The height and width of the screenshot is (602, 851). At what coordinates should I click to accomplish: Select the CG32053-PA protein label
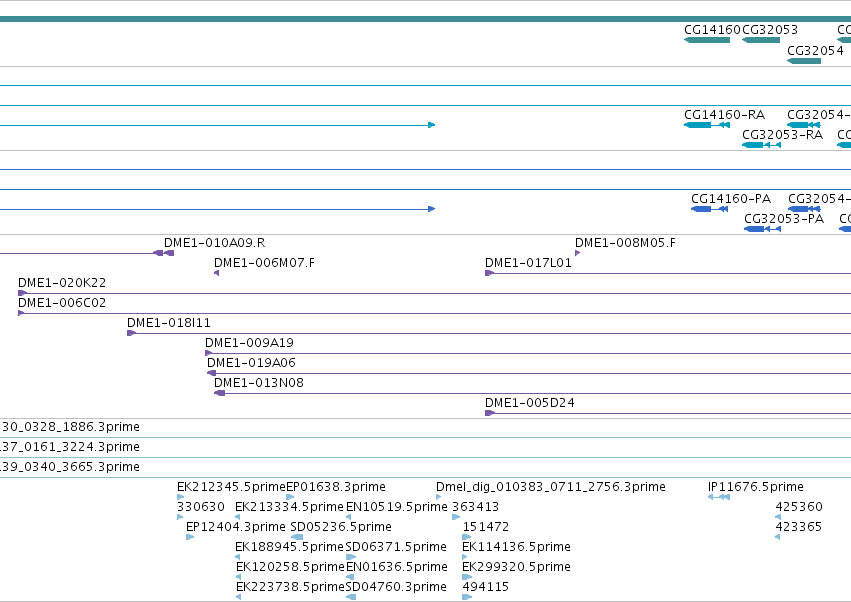point(784,219)
